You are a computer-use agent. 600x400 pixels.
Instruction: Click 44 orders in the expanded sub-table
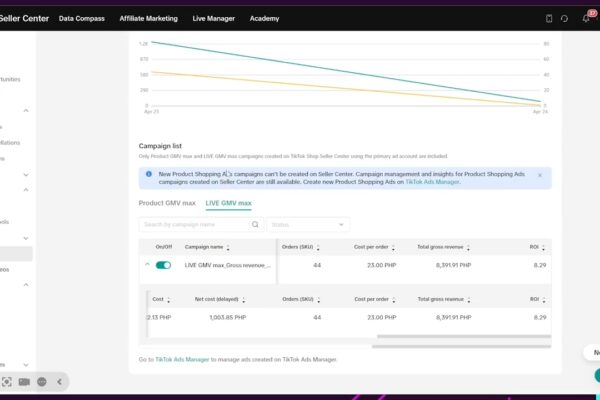tap(317, 317)
